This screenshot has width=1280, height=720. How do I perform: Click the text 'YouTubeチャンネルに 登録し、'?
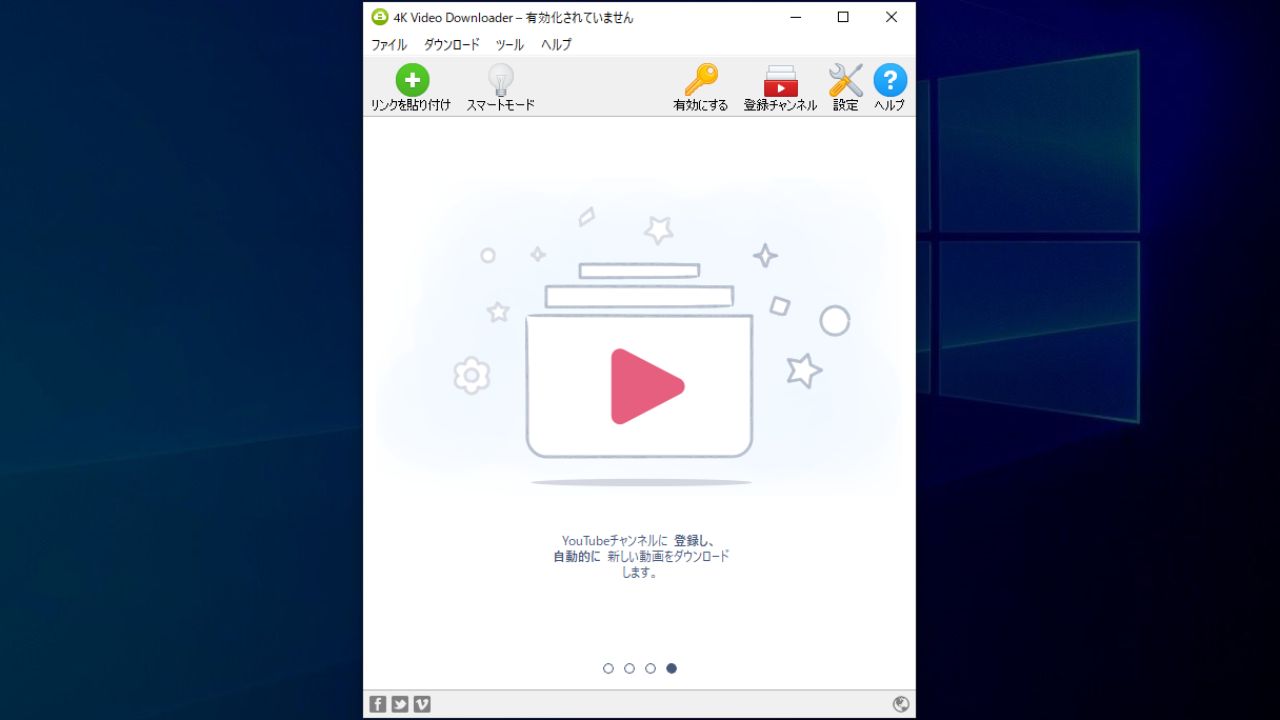(x=637, y=541)
